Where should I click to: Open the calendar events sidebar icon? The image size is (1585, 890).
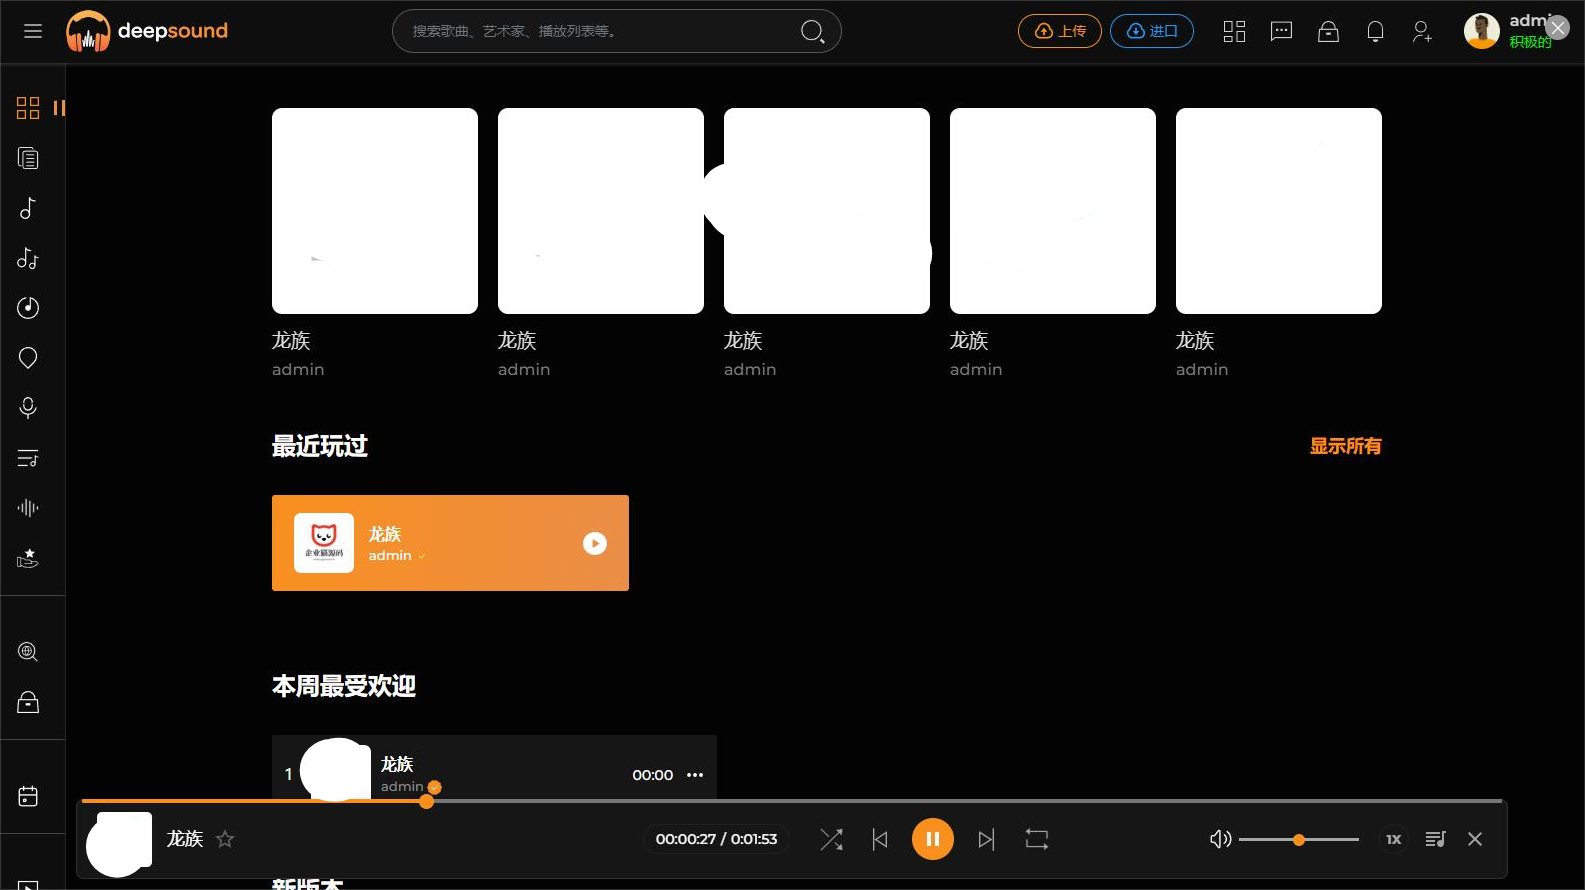[28, 796]
